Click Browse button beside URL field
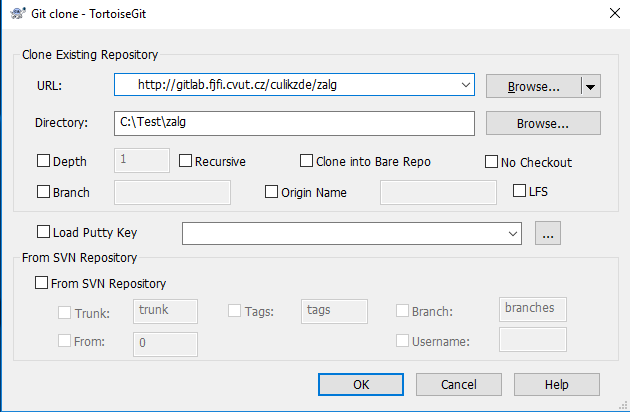Image resolution: width=631 pixels, height=414 pixels. [534, 87]
